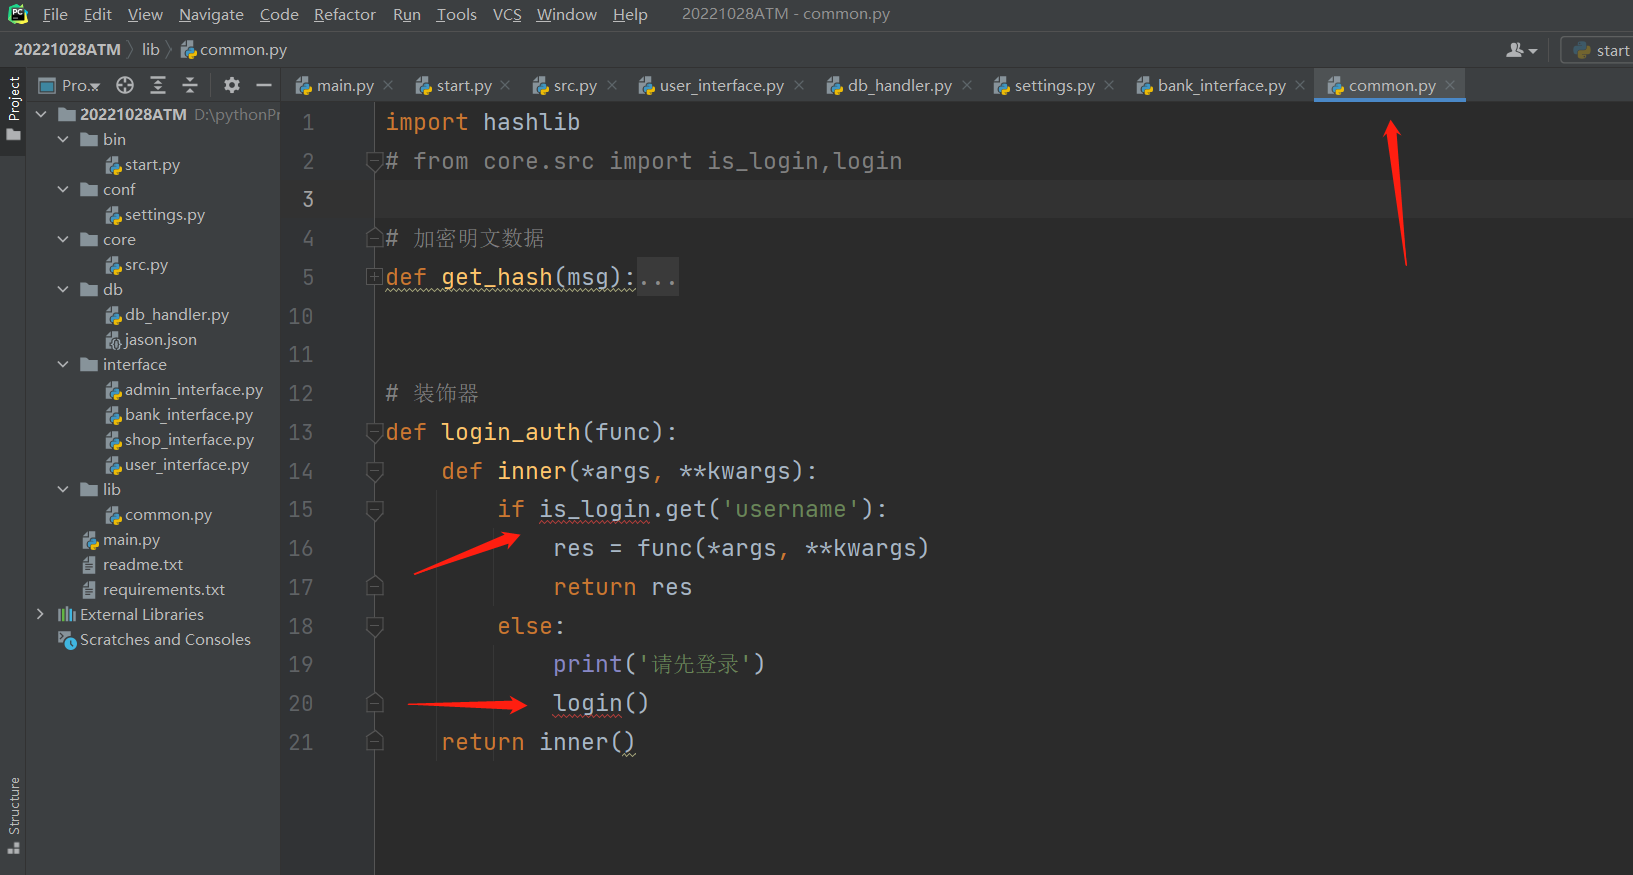
Task: Fold the else block at line 18
Action: [375, 626]
